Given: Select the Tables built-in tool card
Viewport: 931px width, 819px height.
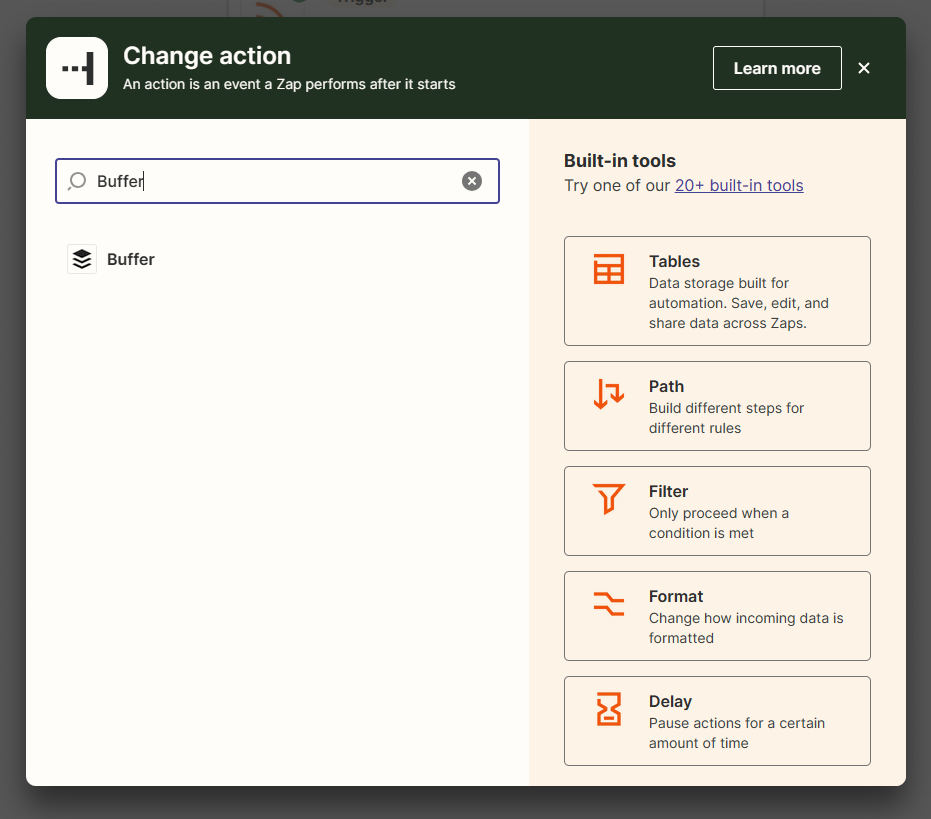Looking at the screenshot, I should coord(717,291).
